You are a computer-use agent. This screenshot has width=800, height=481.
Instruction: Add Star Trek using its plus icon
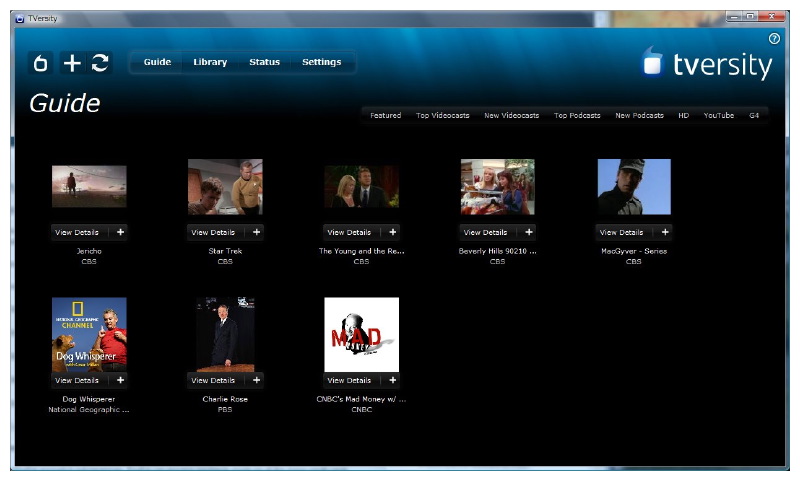click(256, 232)
